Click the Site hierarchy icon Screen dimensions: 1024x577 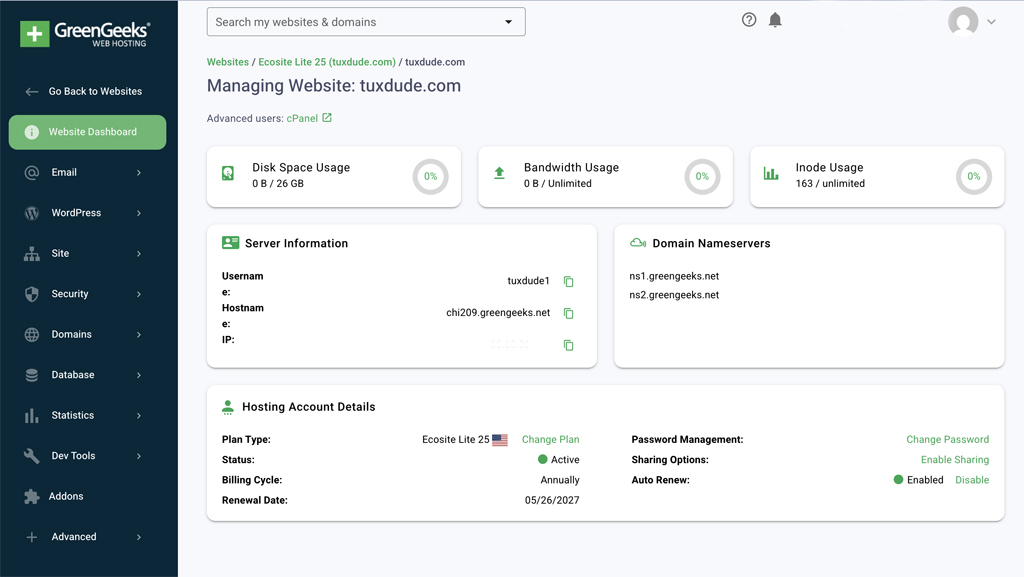click(31, 253)
